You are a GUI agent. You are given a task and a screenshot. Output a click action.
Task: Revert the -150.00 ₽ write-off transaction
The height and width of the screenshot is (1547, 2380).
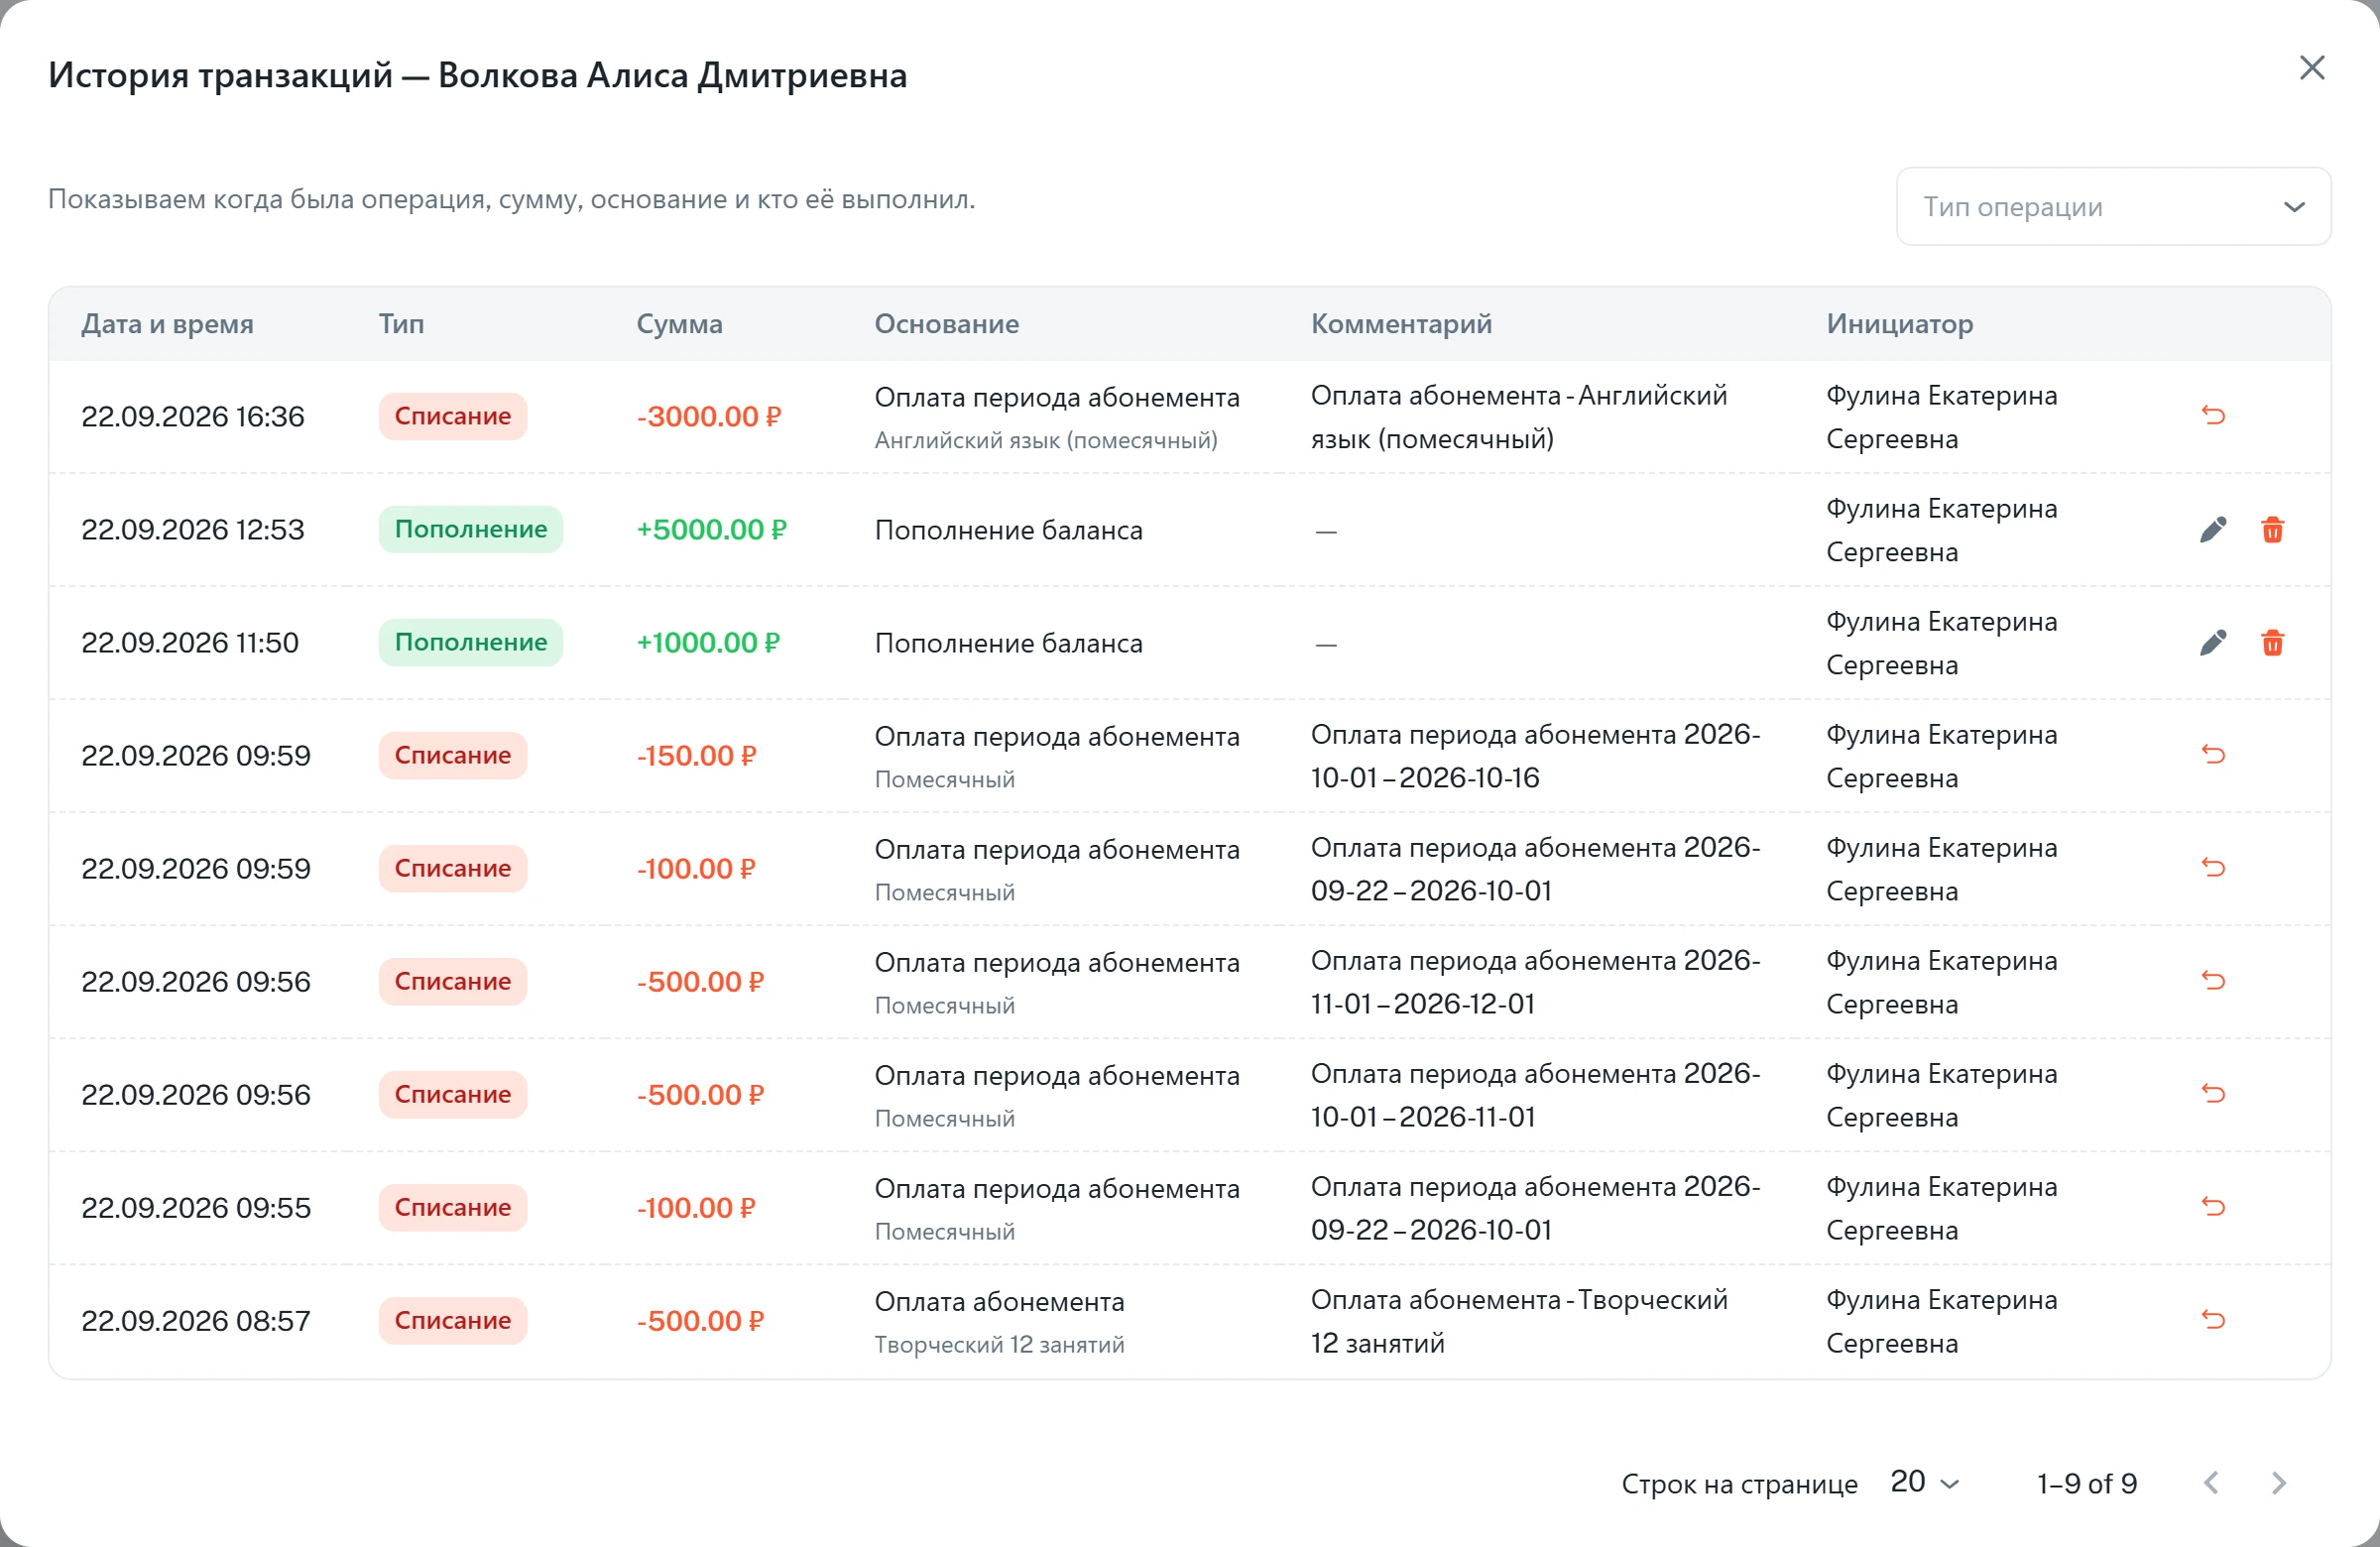[2213, 754]
